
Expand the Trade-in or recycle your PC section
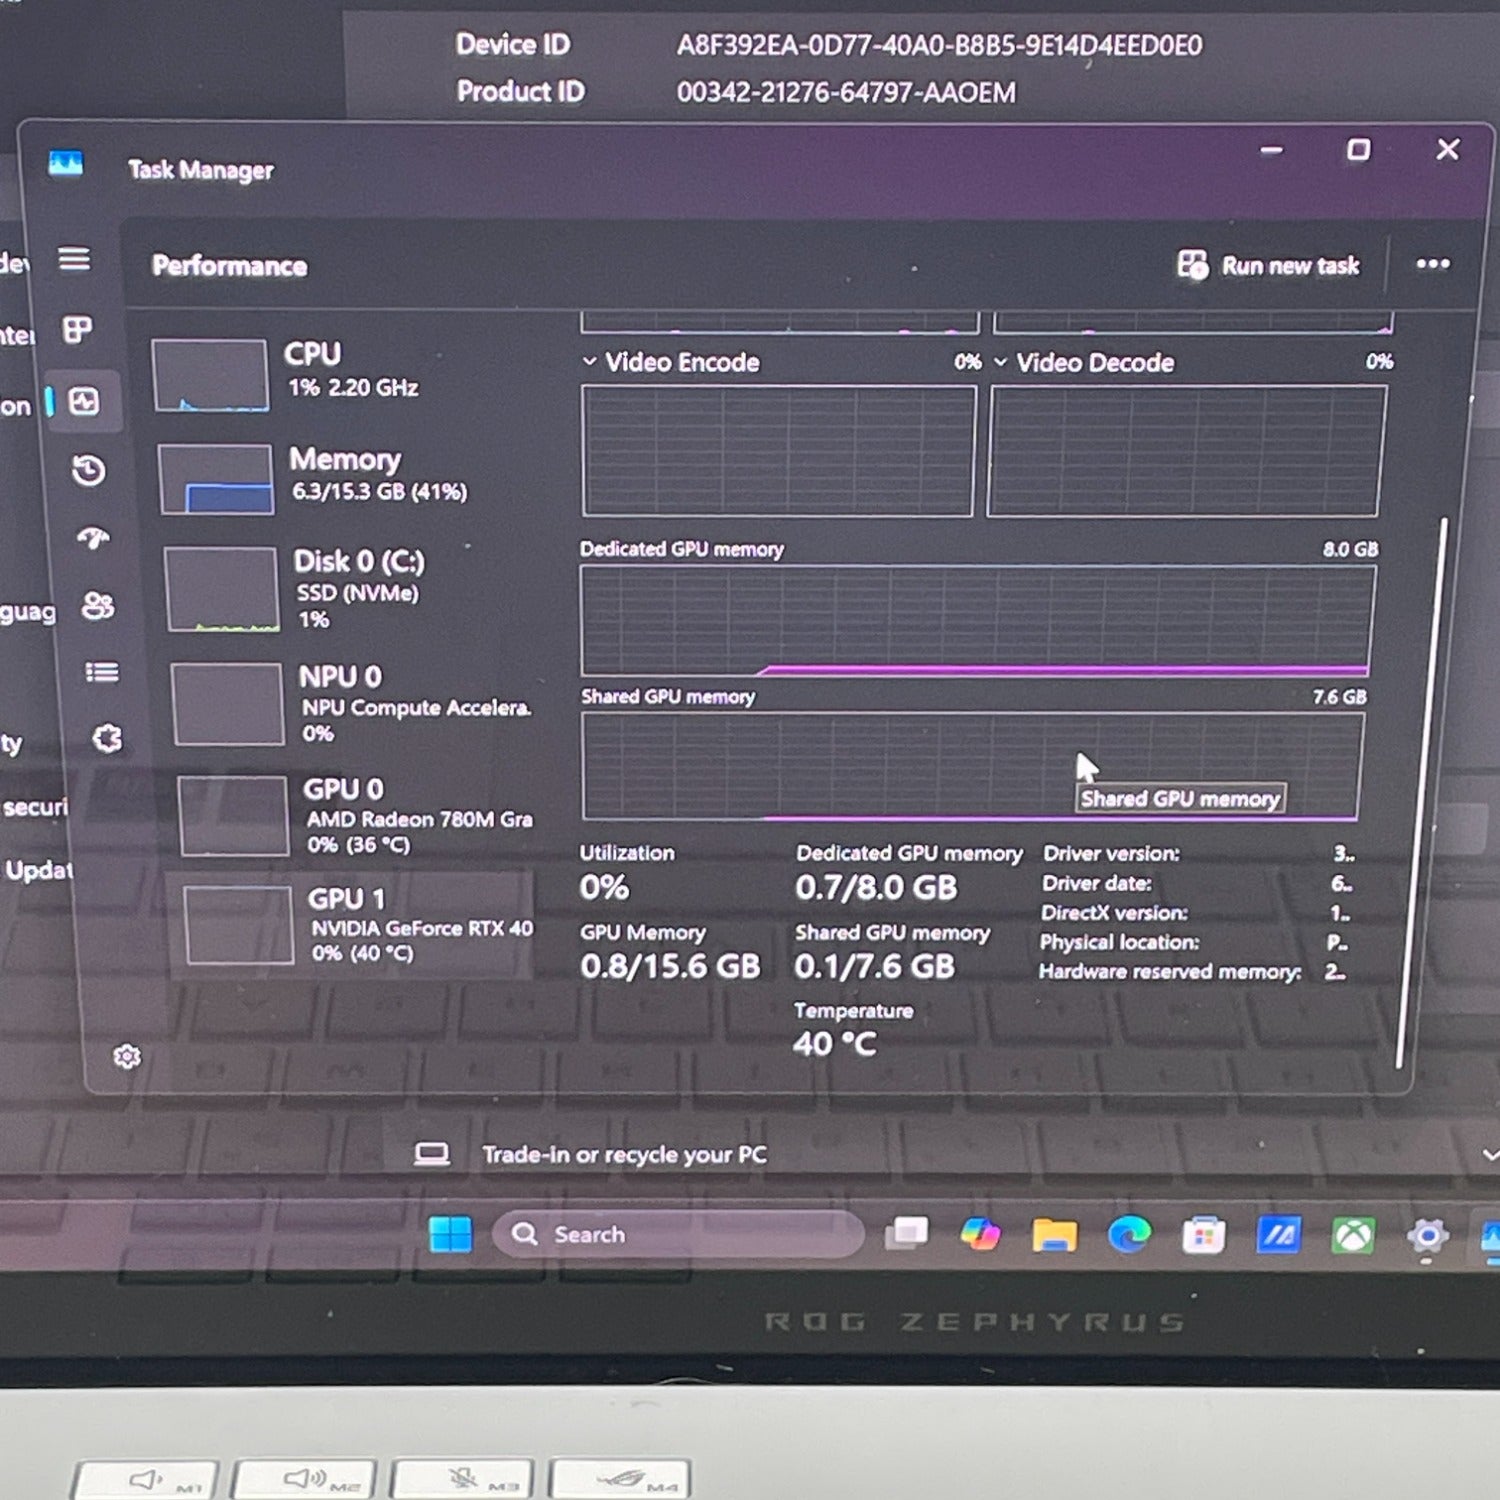pyautogui.click(x=1490, y=1155)
